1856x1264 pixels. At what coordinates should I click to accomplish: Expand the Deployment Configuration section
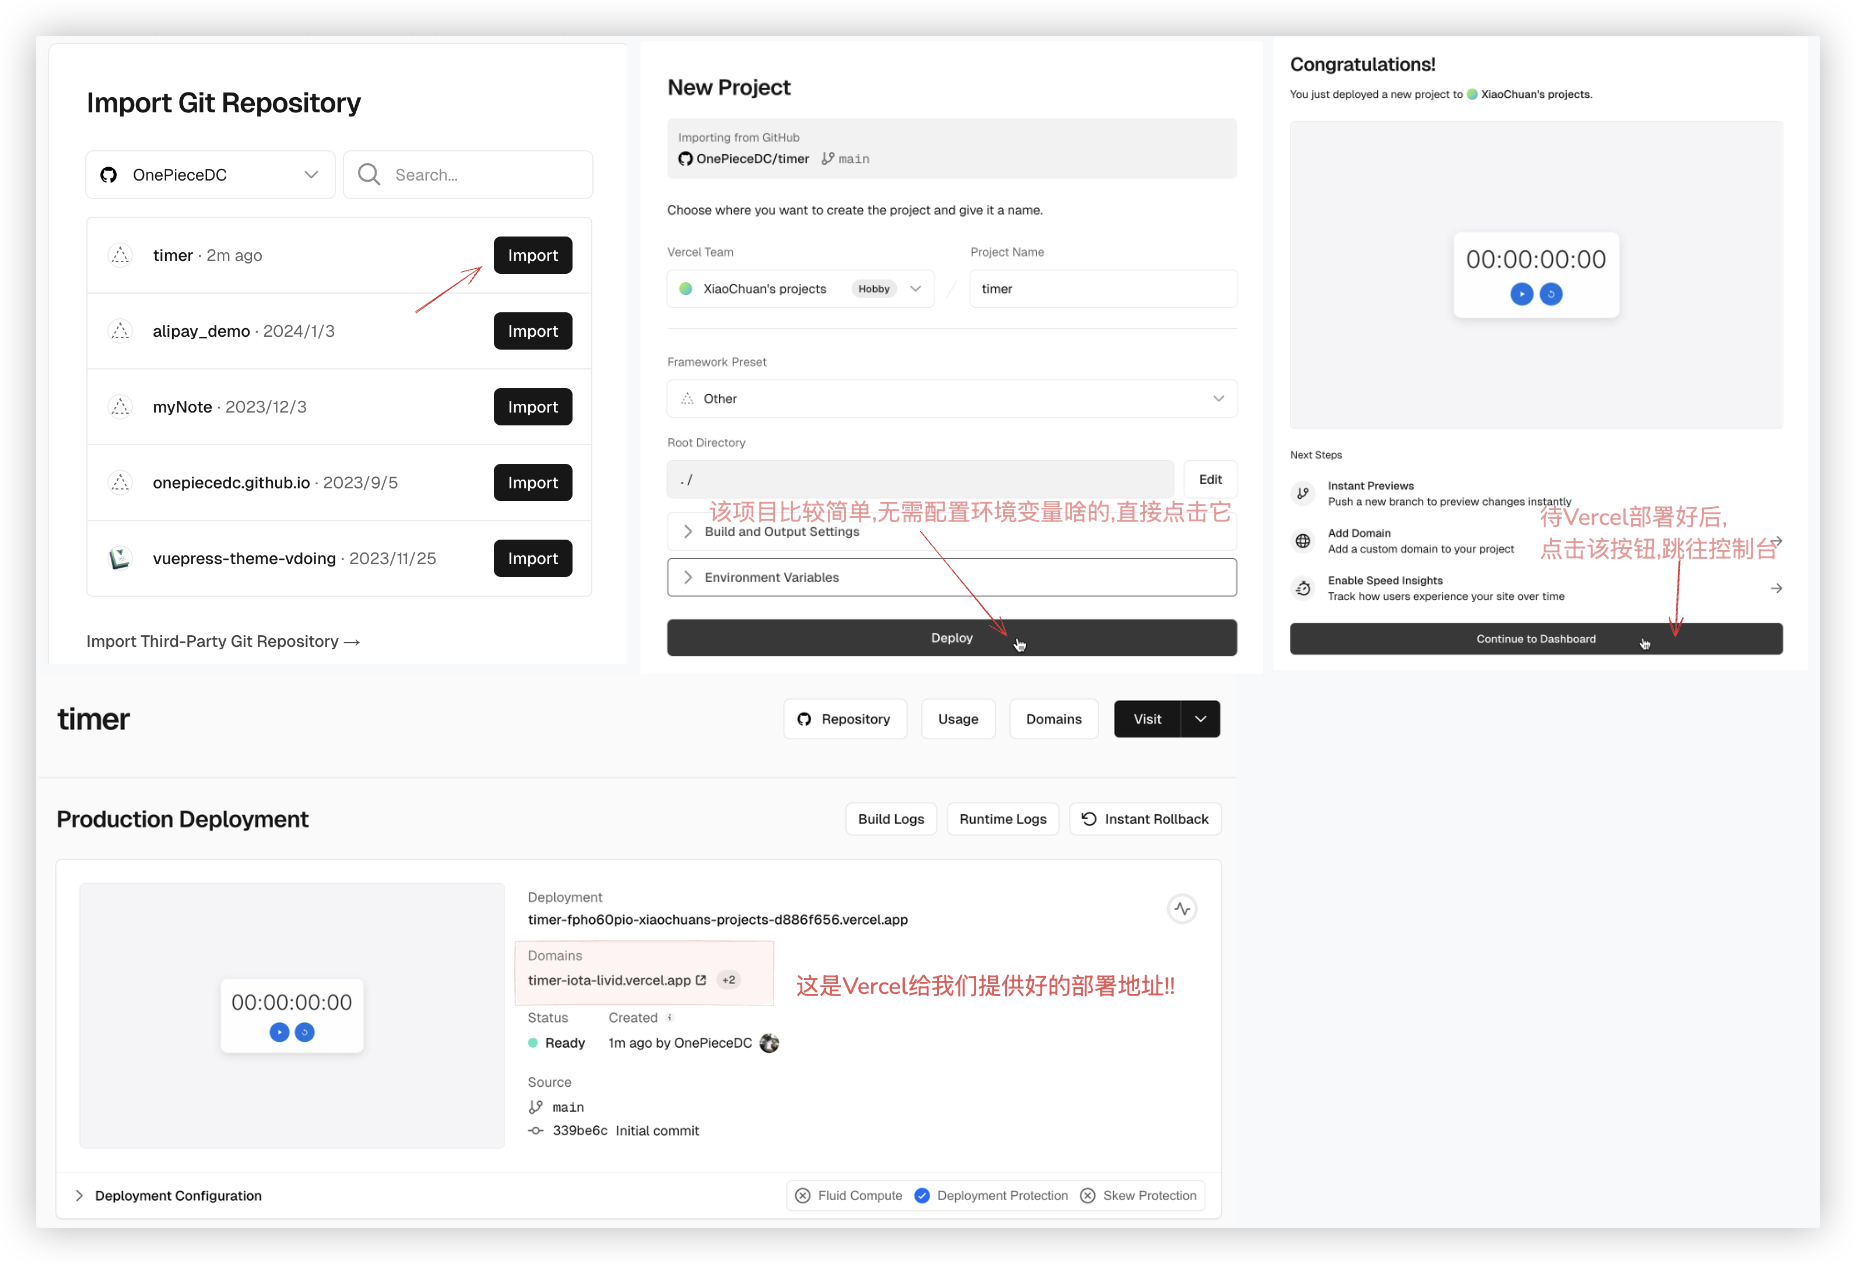coord(168,1196)
